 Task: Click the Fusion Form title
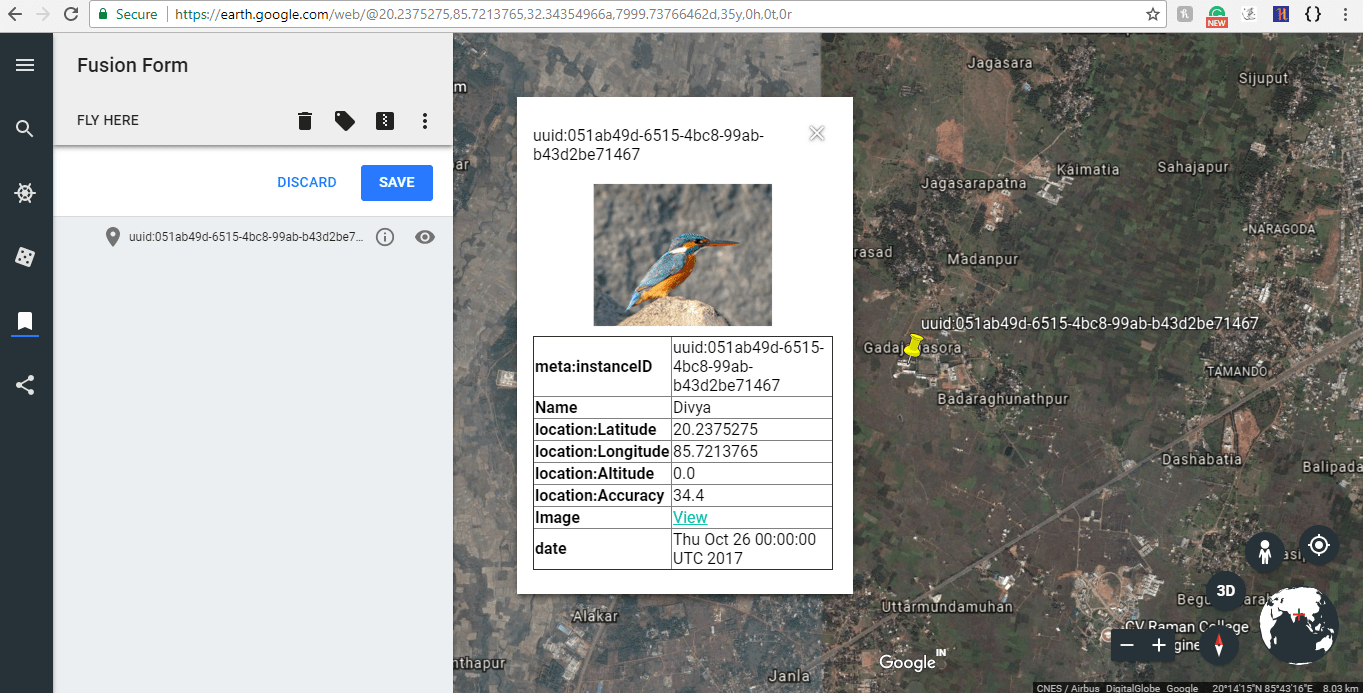[132, 65]
